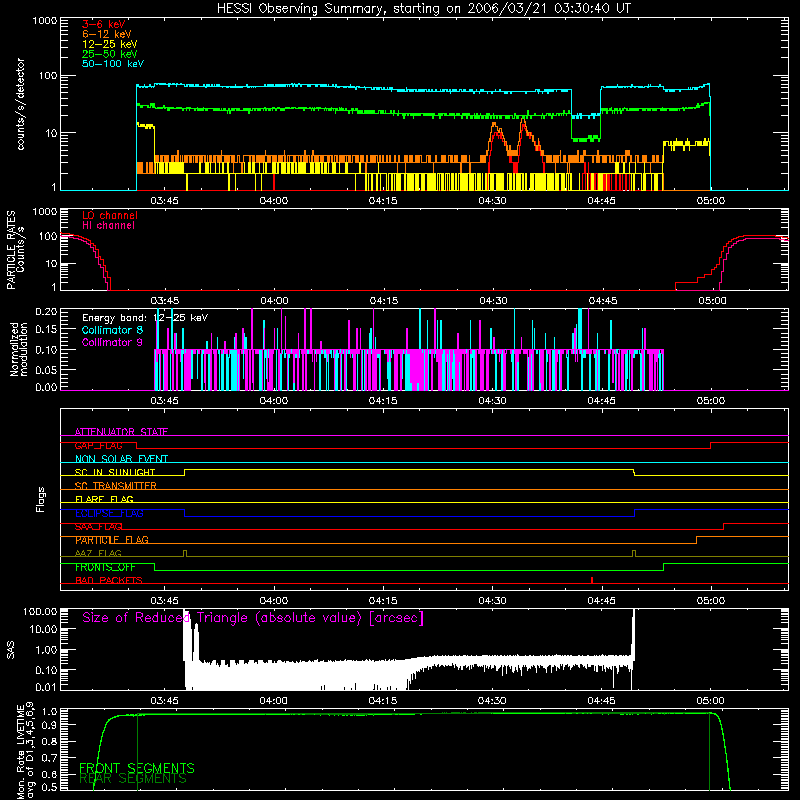This screenshot has width=800, height=800.
Task: Select the '0.9' tick on the livetime axis
Action: 51,725
